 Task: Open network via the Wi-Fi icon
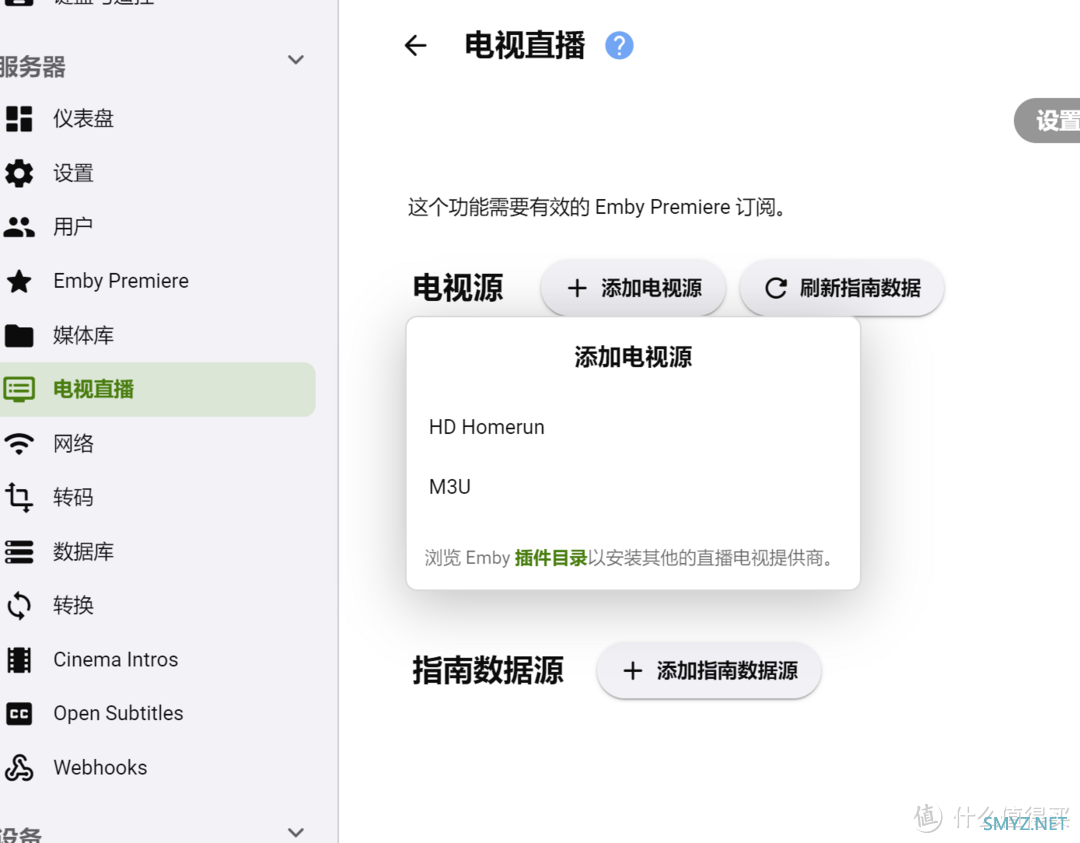pyautogui.click(x=19, y=443)
